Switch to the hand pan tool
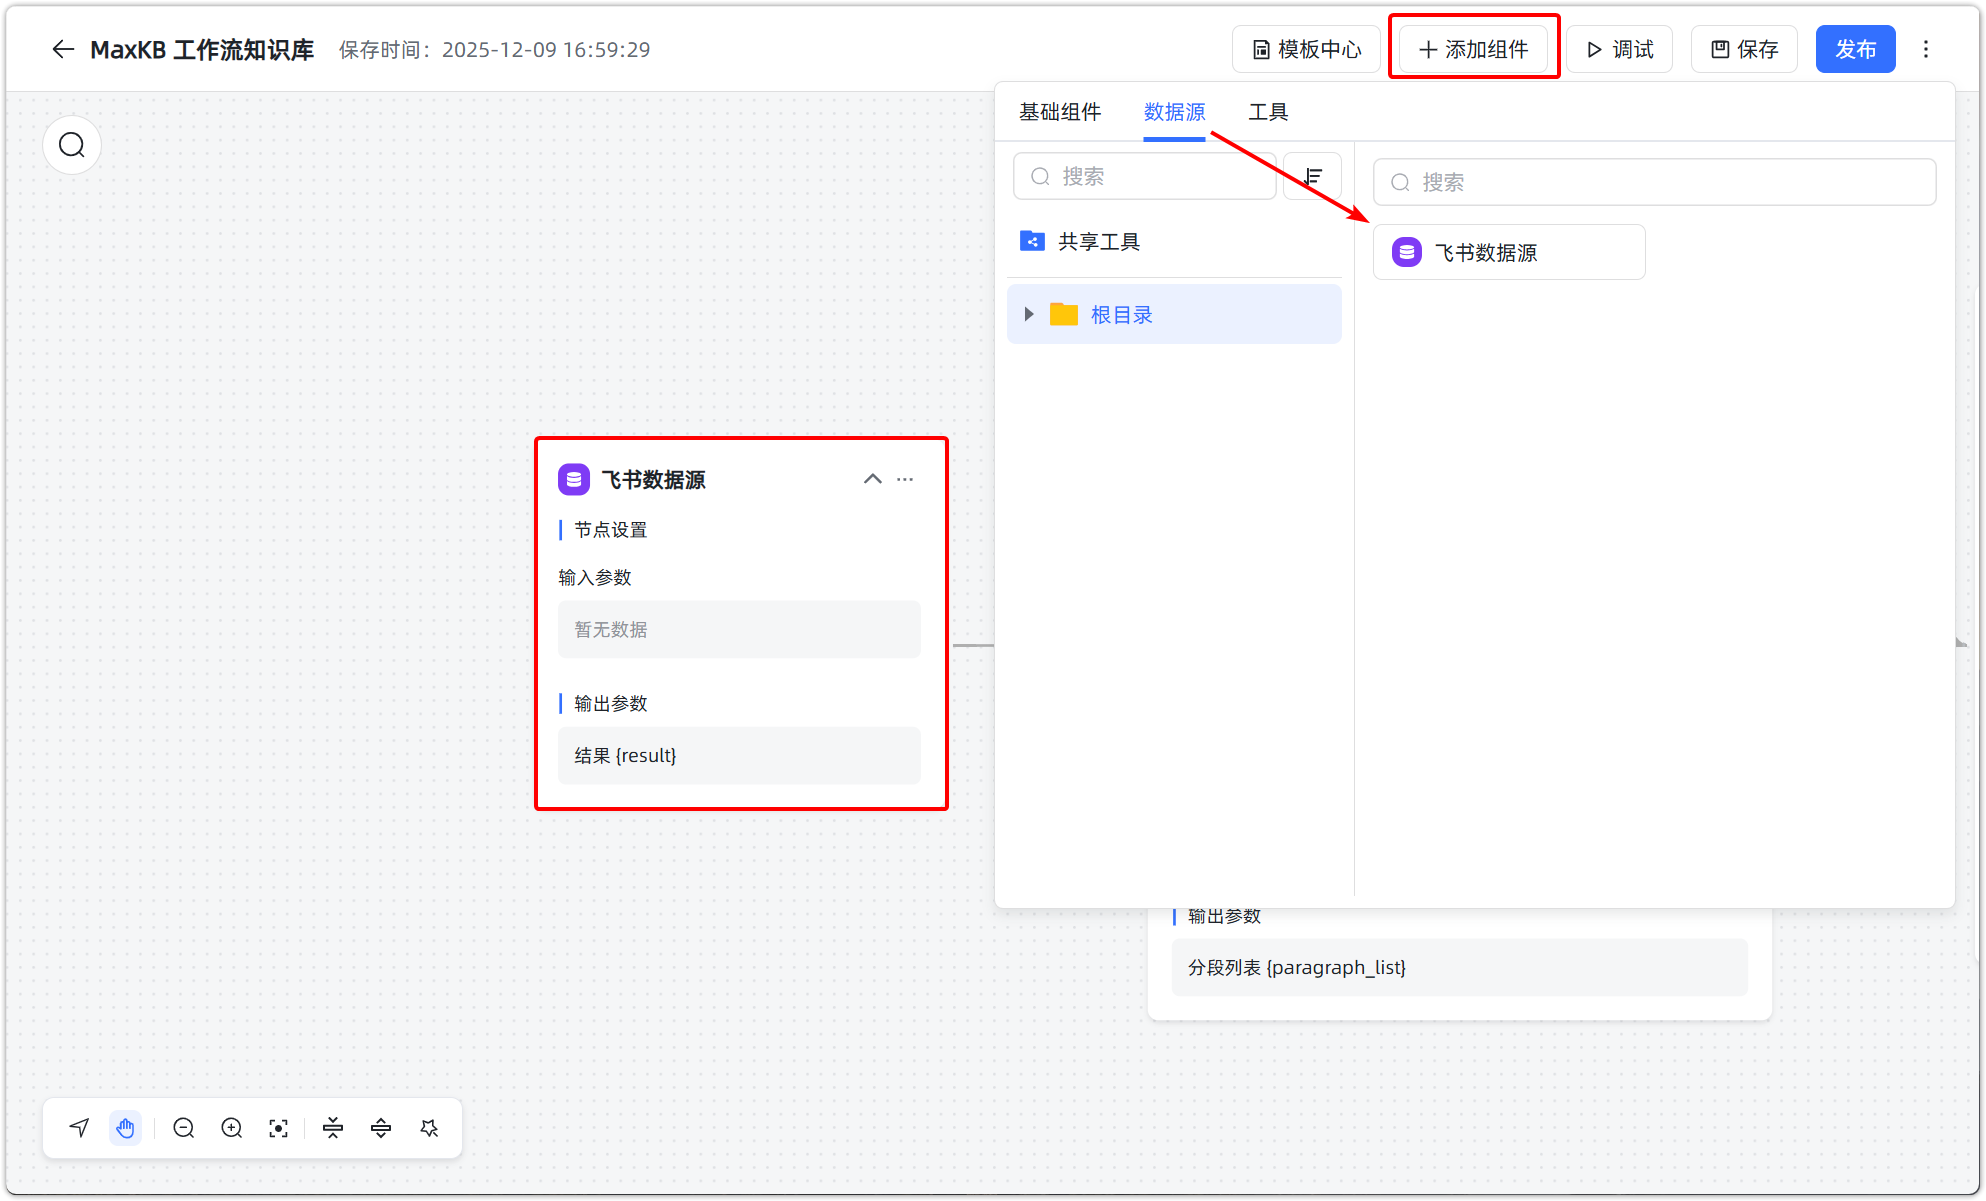This screenshot has height=1201, width=1986. 126,1128
